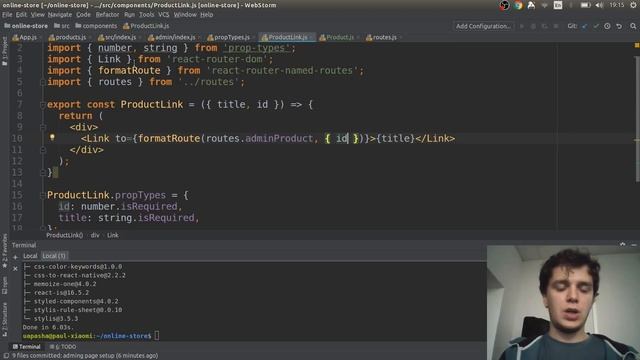Click Git update project icon
Screen dimensions: 640x360
pos(584,26)
